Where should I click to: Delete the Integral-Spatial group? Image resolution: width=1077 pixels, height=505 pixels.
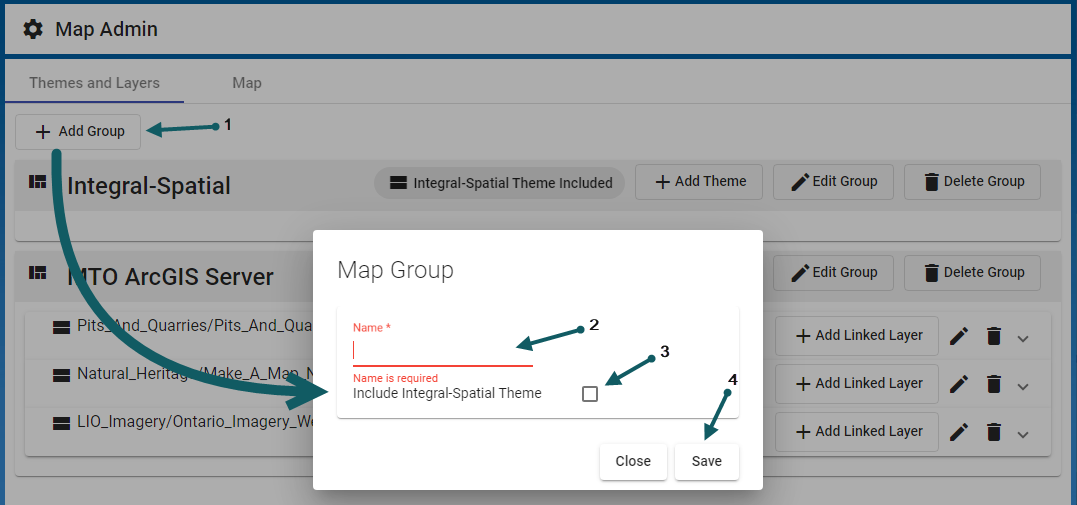[972, 182]
